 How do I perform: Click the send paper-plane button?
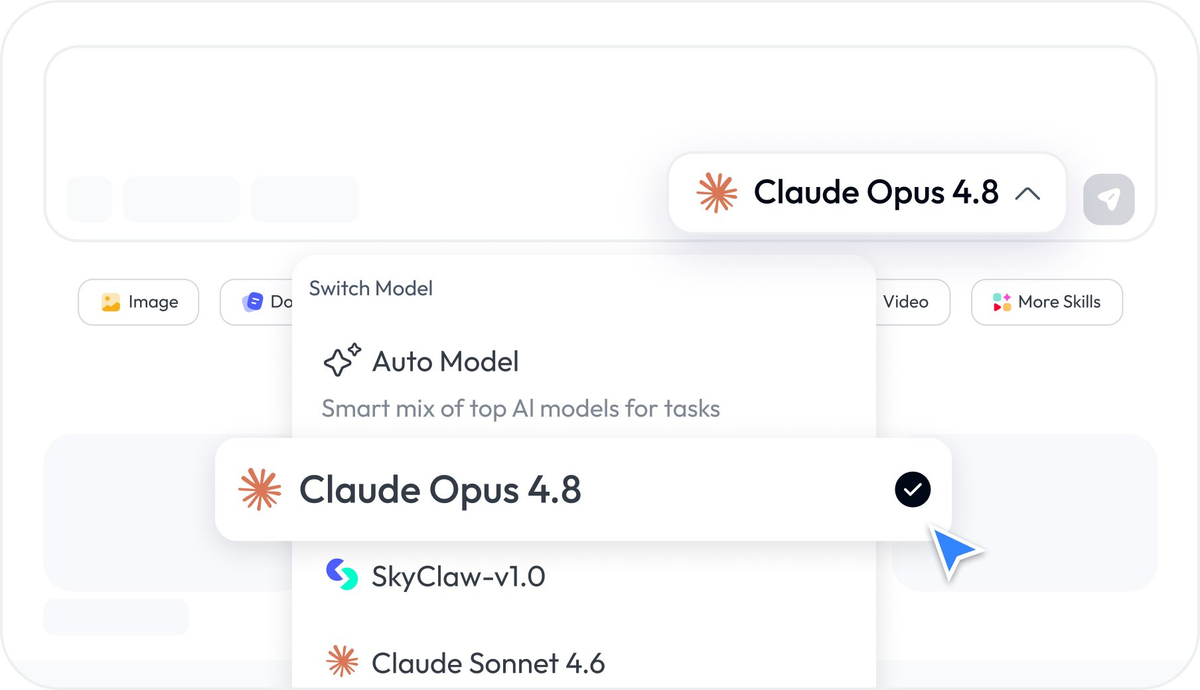pyautogui.click(x=1109, y=199)
